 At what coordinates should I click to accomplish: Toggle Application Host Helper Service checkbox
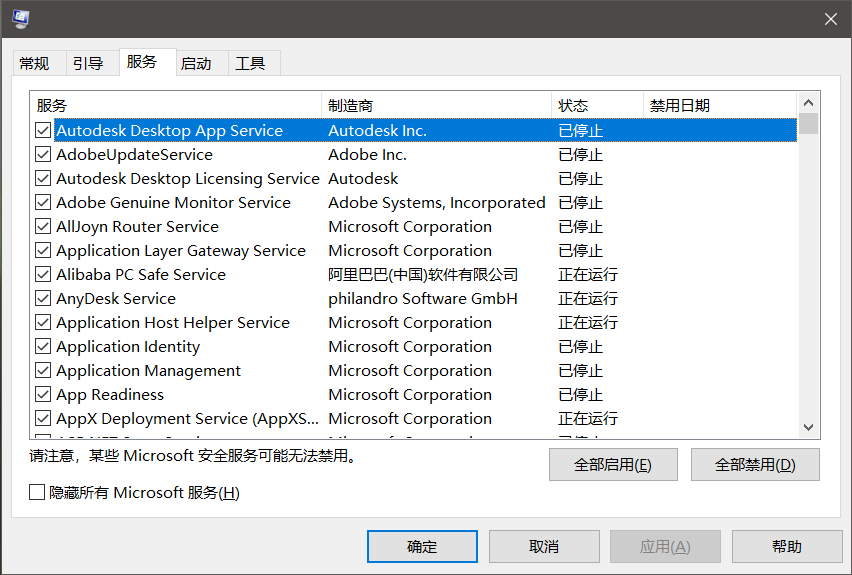click(x=43, y=322)
